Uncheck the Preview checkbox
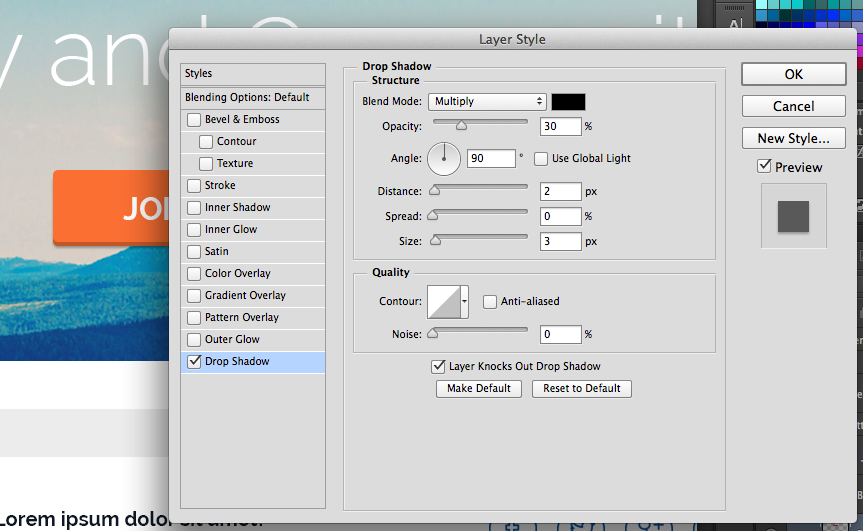Viewport: 863px width, 531px height. [765, 166]
